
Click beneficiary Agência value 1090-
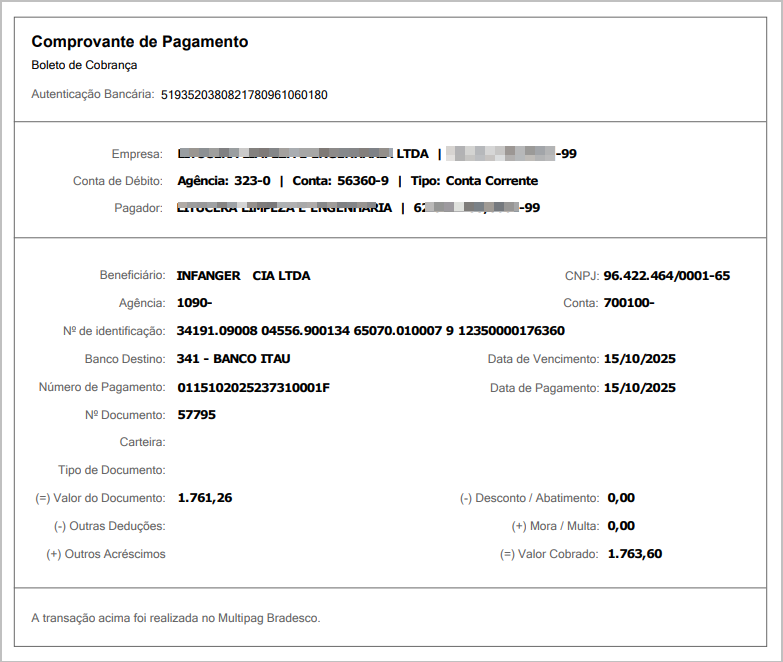194,303
